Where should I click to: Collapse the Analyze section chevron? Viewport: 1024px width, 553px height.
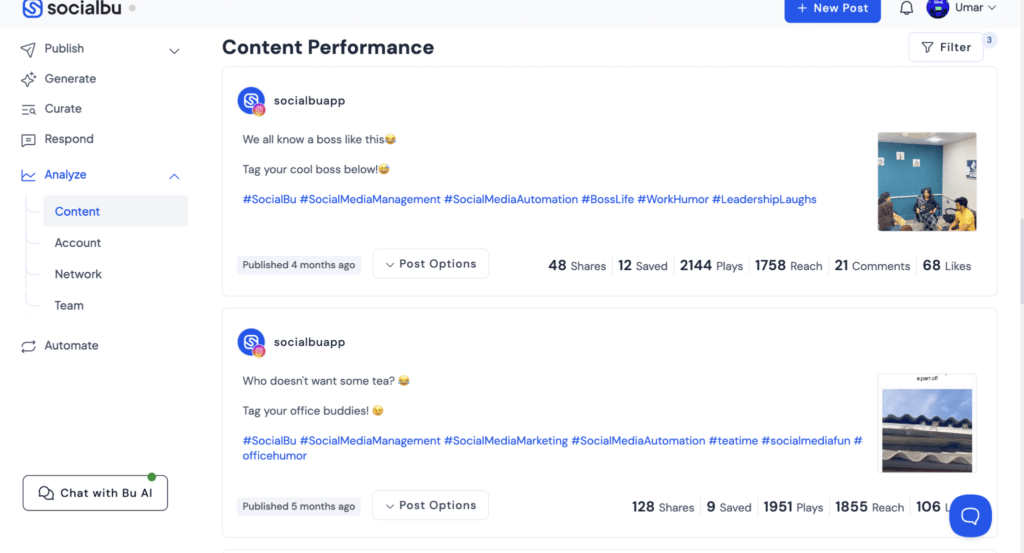(174, 176)
